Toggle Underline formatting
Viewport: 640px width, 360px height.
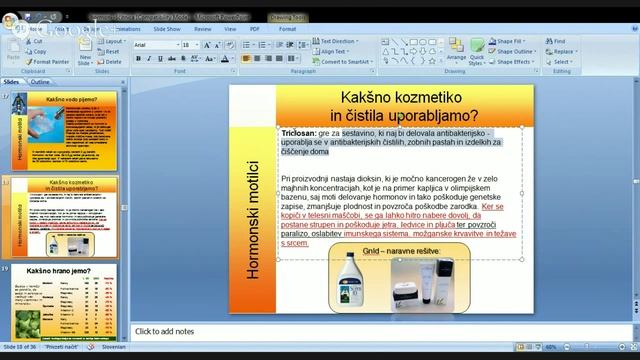160,59
